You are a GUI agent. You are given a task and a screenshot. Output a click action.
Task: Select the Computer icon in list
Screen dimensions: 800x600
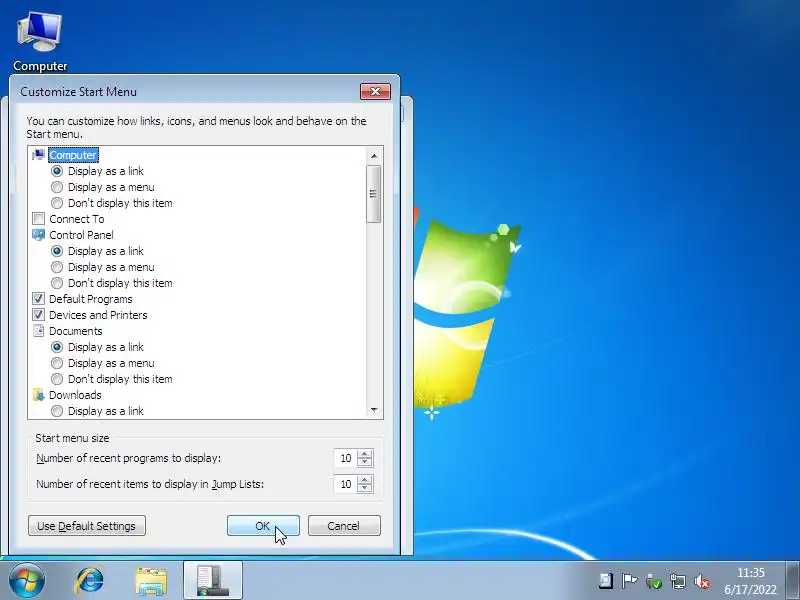(38, 155)
